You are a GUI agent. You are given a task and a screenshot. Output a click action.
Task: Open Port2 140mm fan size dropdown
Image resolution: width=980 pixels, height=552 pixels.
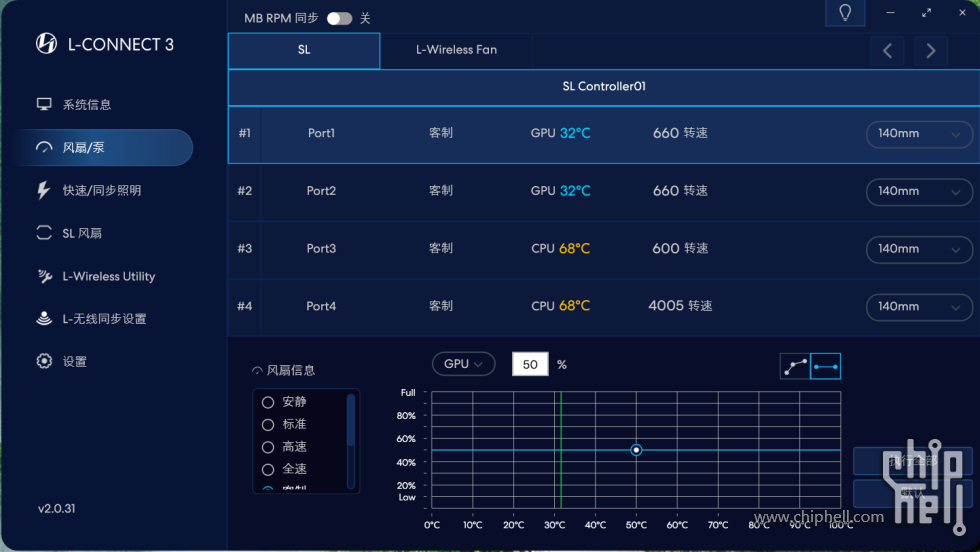click(919, 191)
